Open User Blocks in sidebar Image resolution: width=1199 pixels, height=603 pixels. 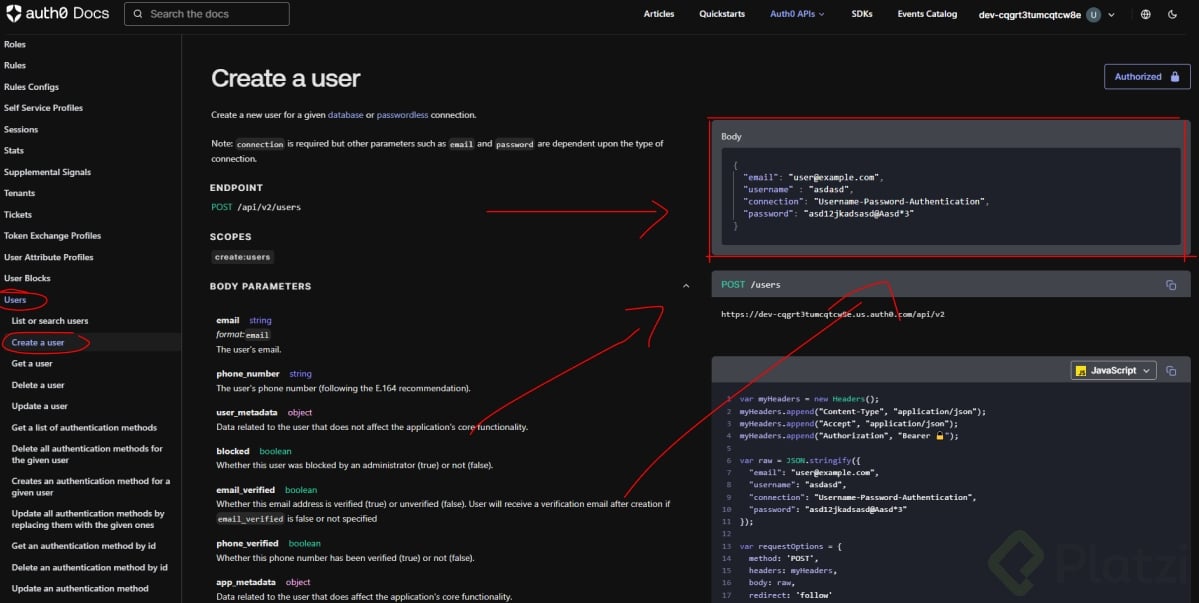click(x=27, y=278)
